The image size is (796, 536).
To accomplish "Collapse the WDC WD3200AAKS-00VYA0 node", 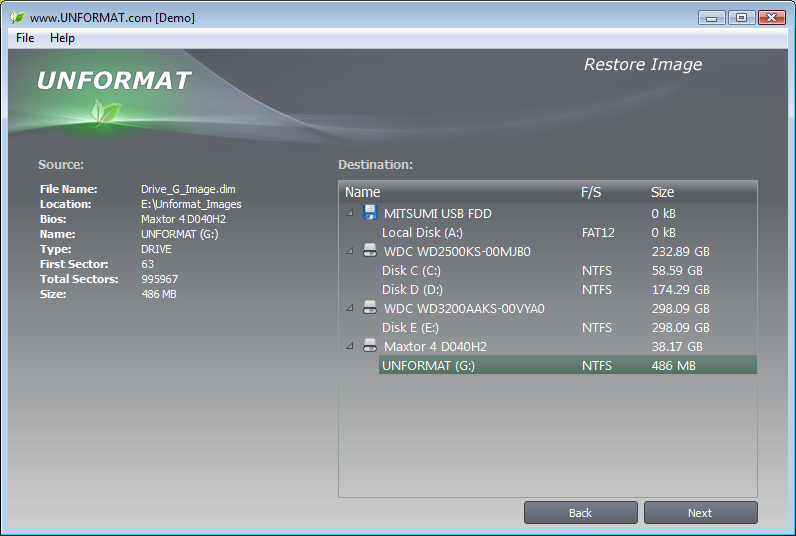I will (350, 308).
